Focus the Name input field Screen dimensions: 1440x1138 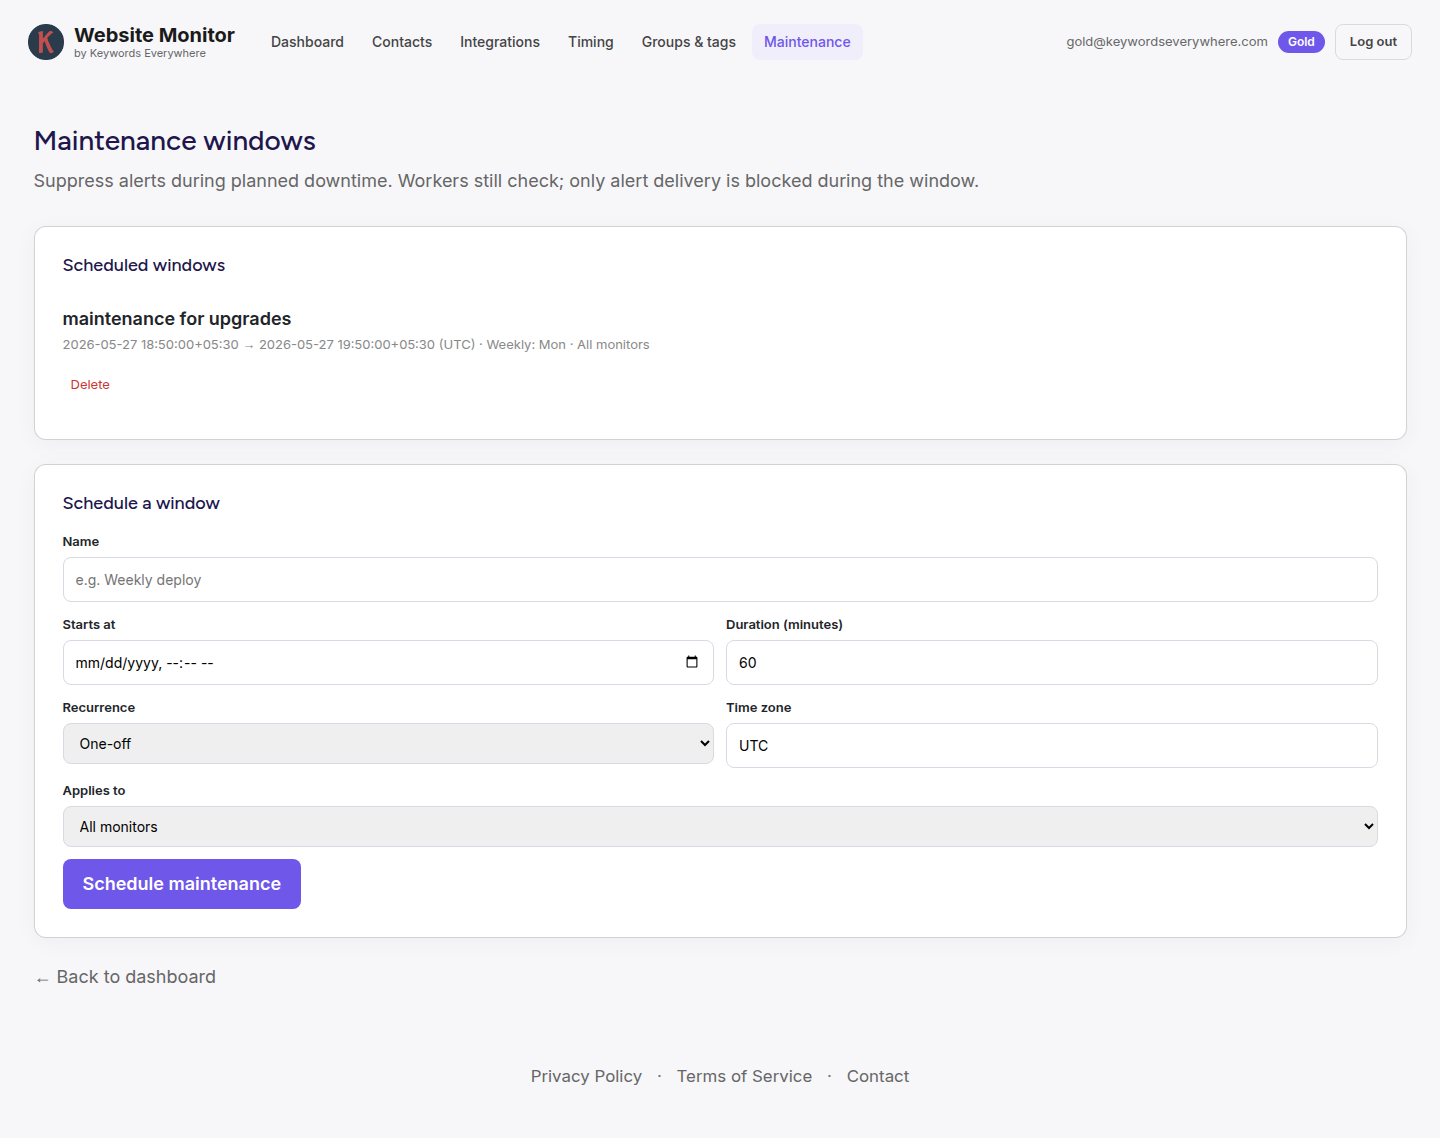coord(720,580)
